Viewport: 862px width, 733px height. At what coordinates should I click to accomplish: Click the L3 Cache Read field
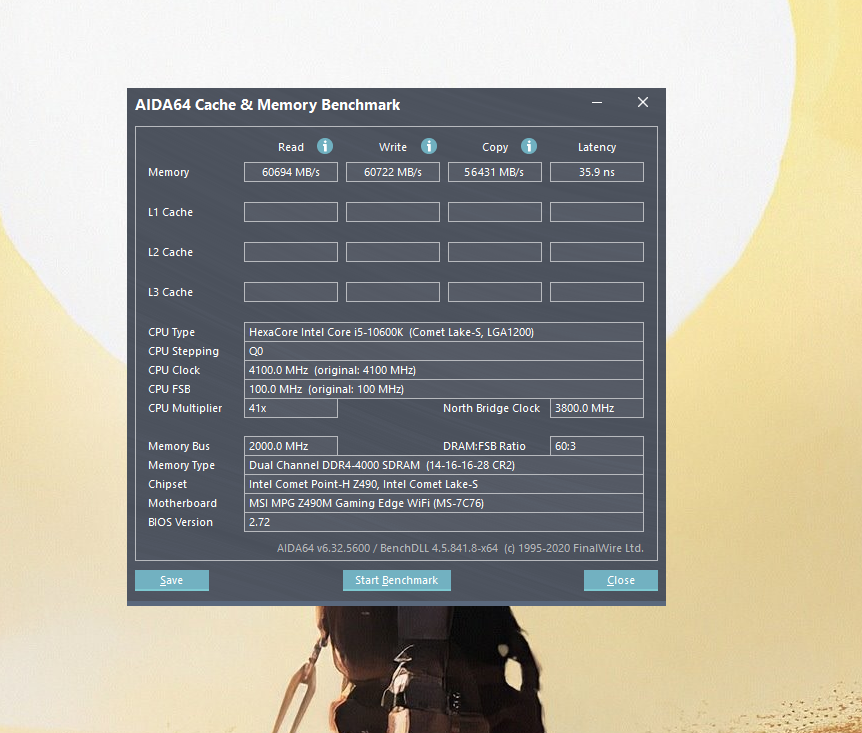291,292
